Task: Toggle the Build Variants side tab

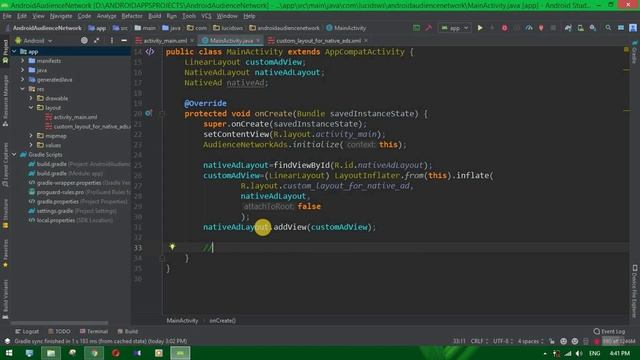Action: coord(5,299)
